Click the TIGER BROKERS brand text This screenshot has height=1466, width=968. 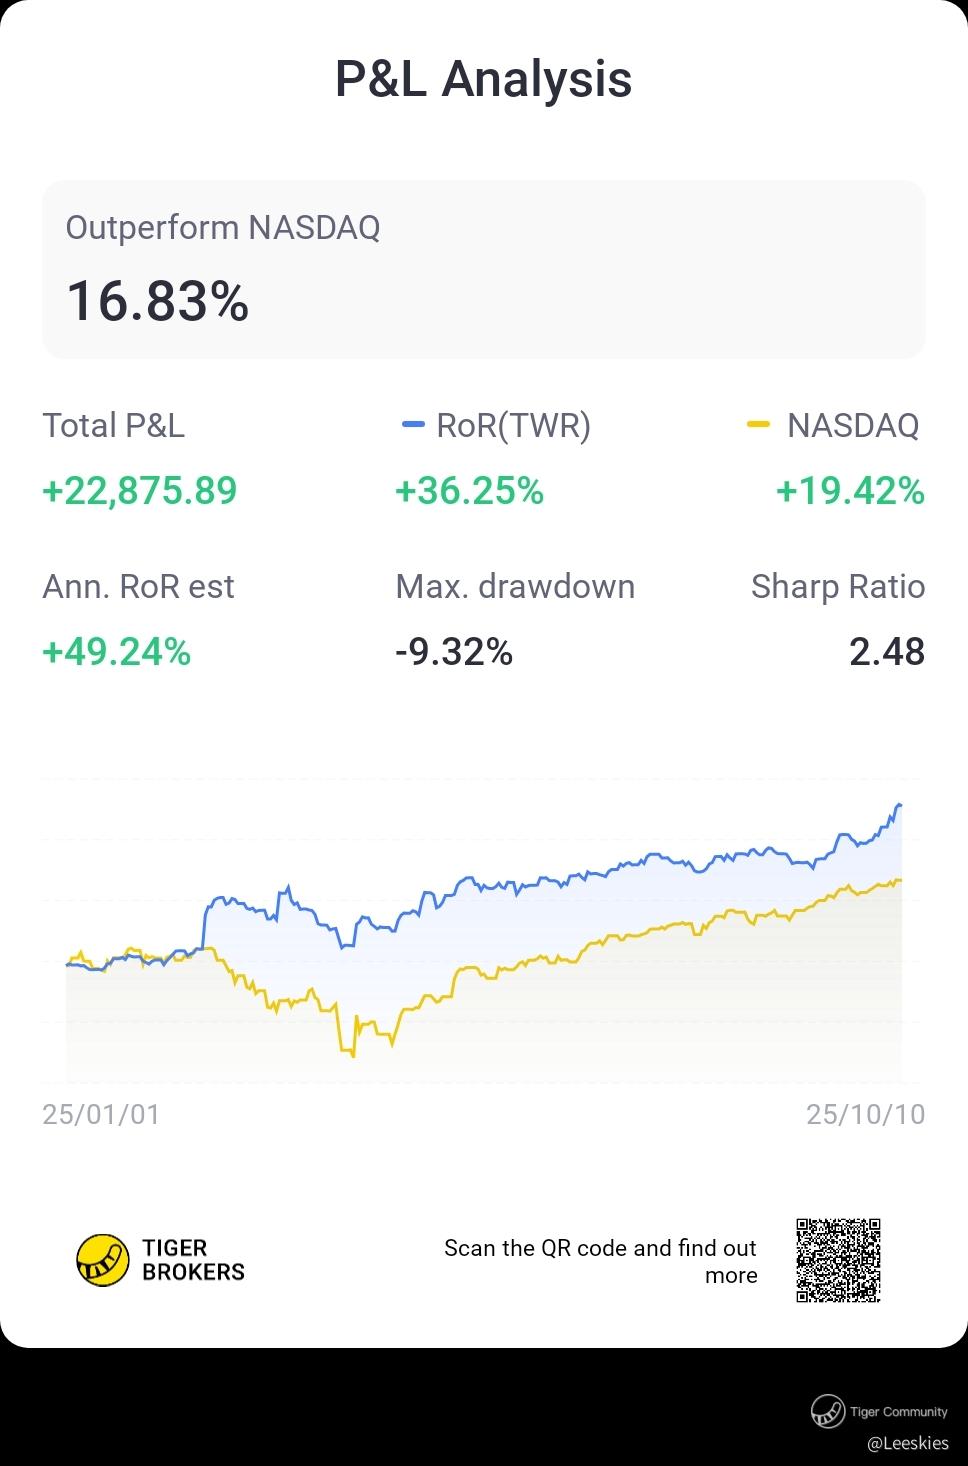(193, 1260)
